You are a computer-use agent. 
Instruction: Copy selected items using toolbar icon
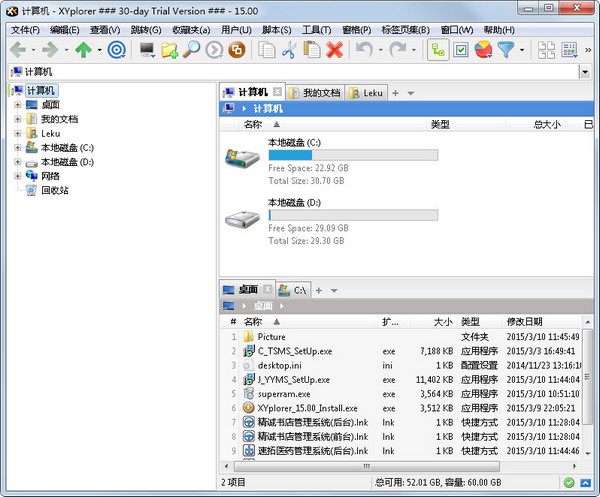tap(267, 50)
